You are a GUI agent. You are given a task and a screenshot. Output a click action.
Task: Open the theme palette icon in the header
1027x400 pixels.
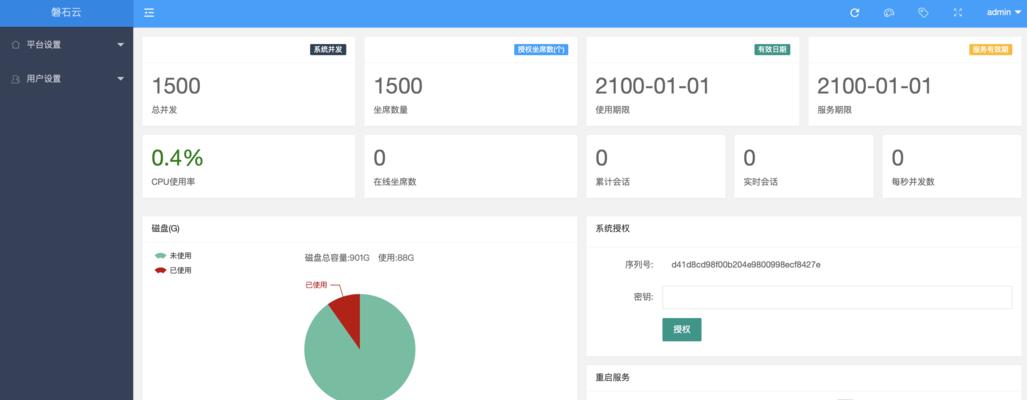click(889, 12)
